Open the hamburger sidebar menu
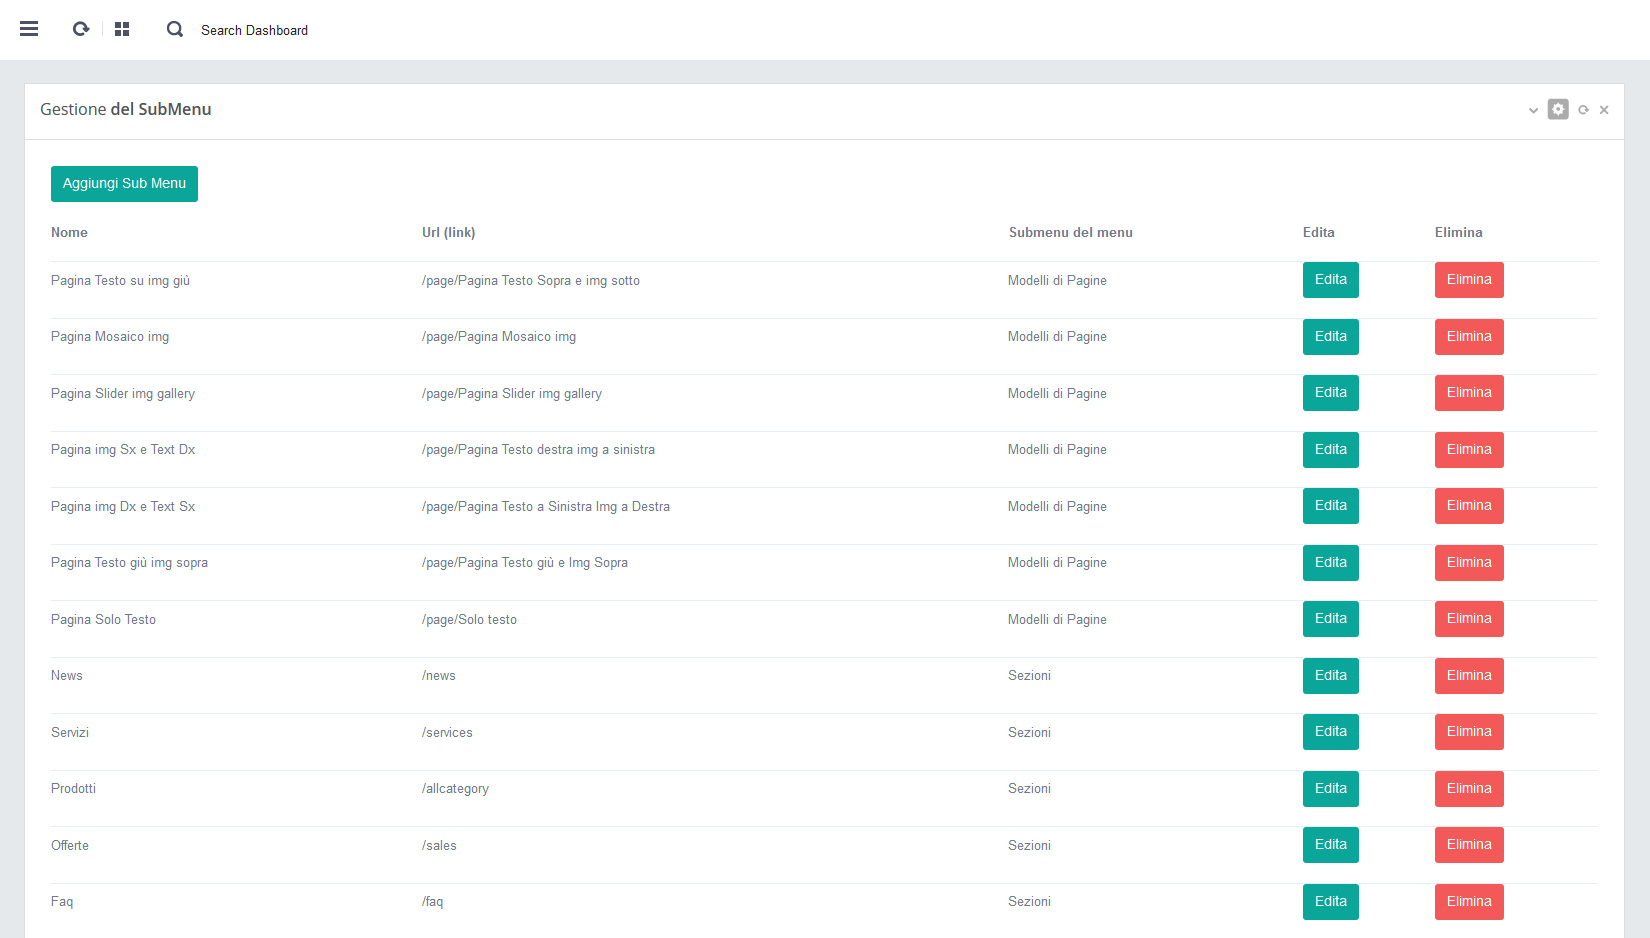This screenshot has width=1650, height=938. [29, 29]
